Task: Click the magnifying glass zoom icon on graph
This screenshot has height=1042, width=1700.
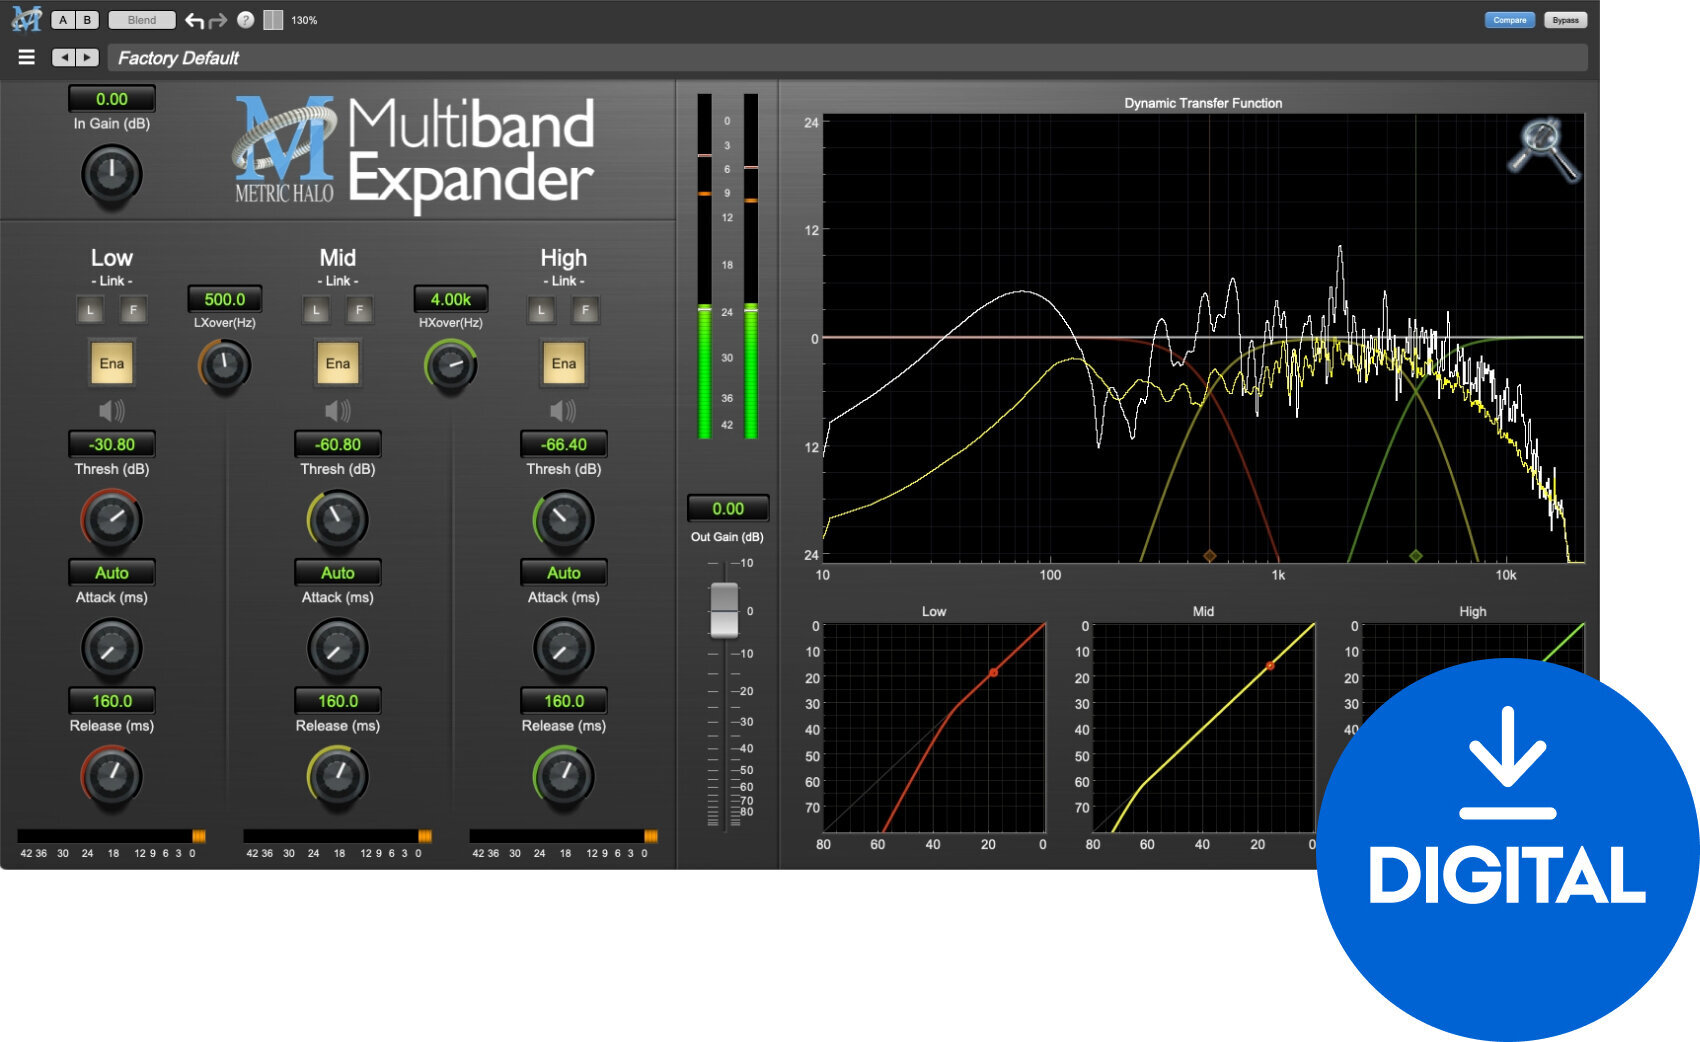Action: pyautogui.click(x=1544, y=150)
